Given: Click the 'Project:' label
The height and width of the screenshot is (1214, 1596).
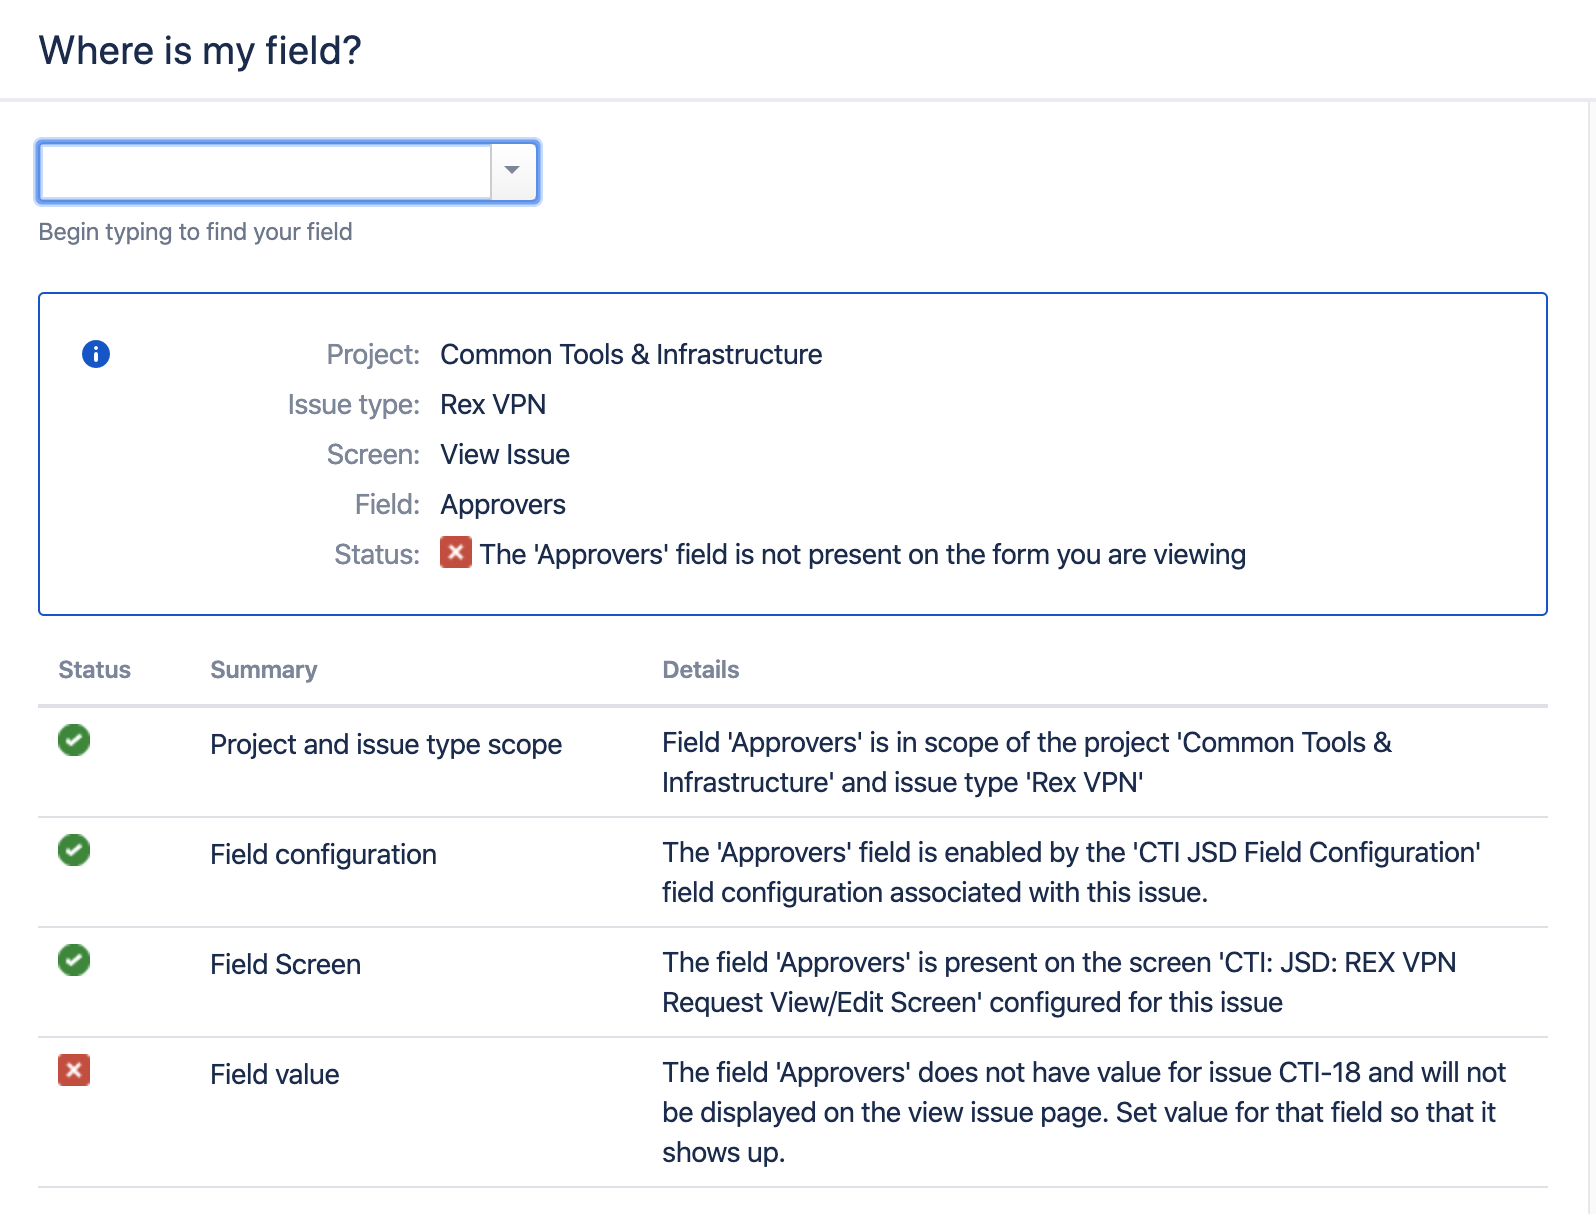Looking at the screenshot, I should click(373, 355).
